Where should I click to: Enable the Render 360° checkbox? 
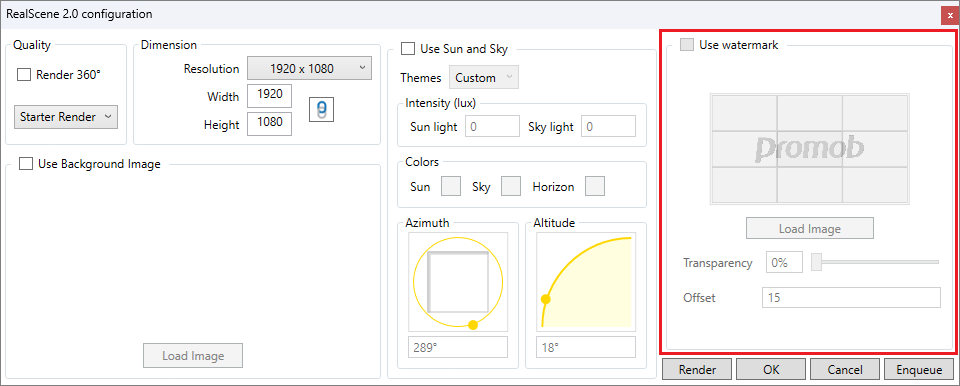coord(24,75)
